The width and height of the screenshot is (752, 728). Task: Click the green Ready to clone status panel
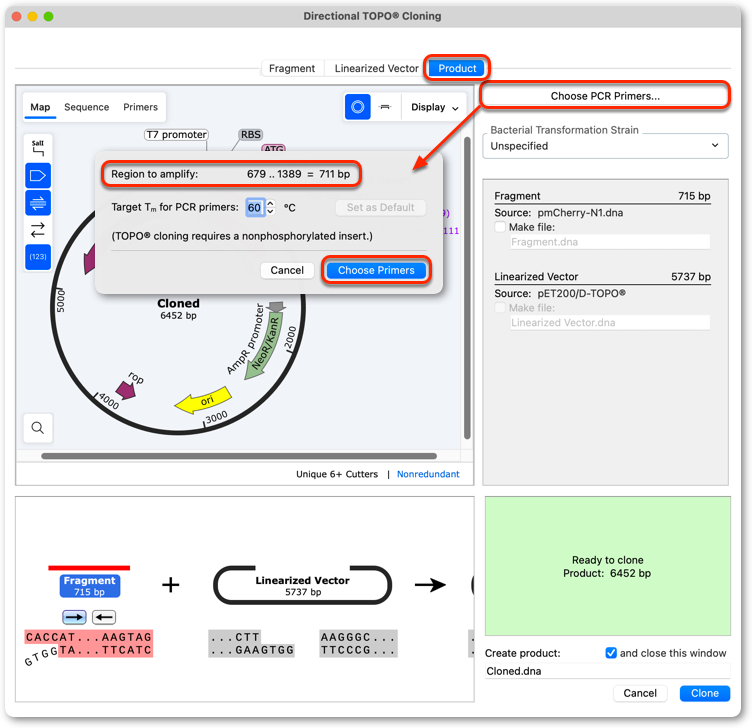607,566
